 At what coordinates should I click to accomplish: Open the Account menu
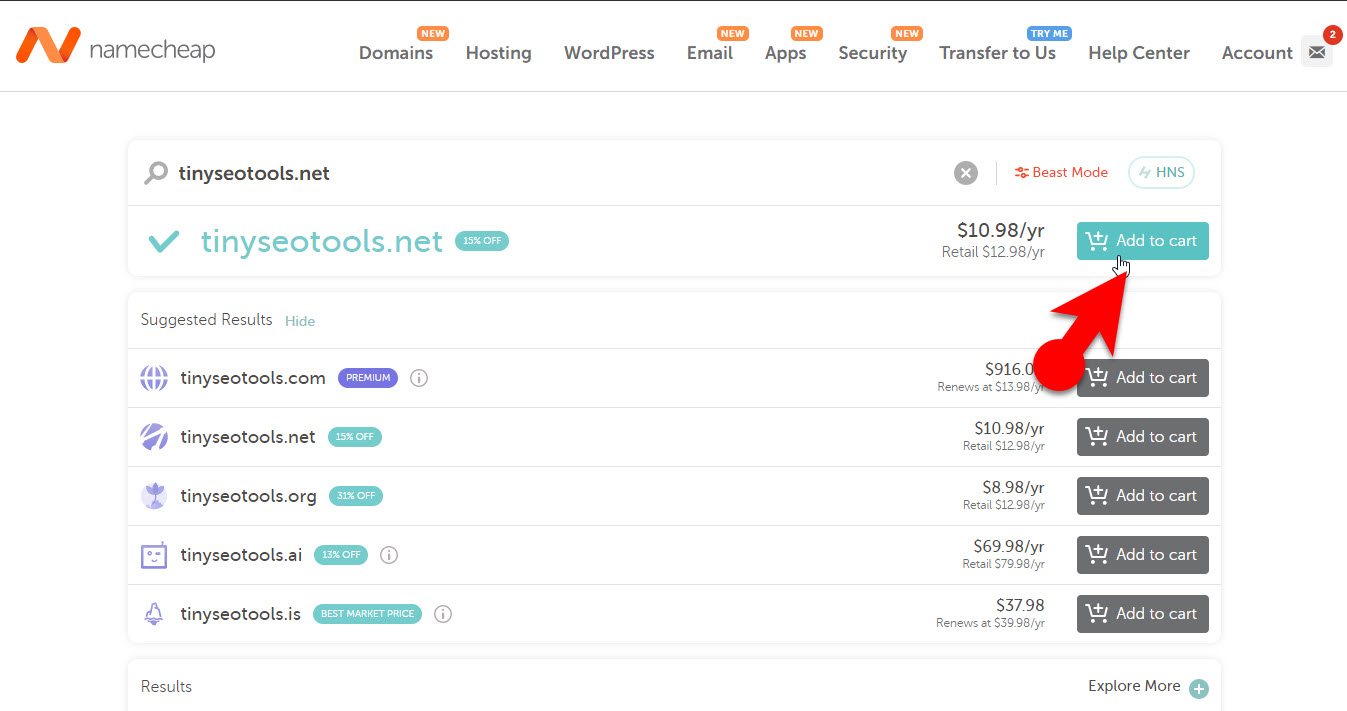tap(1257, 53)
